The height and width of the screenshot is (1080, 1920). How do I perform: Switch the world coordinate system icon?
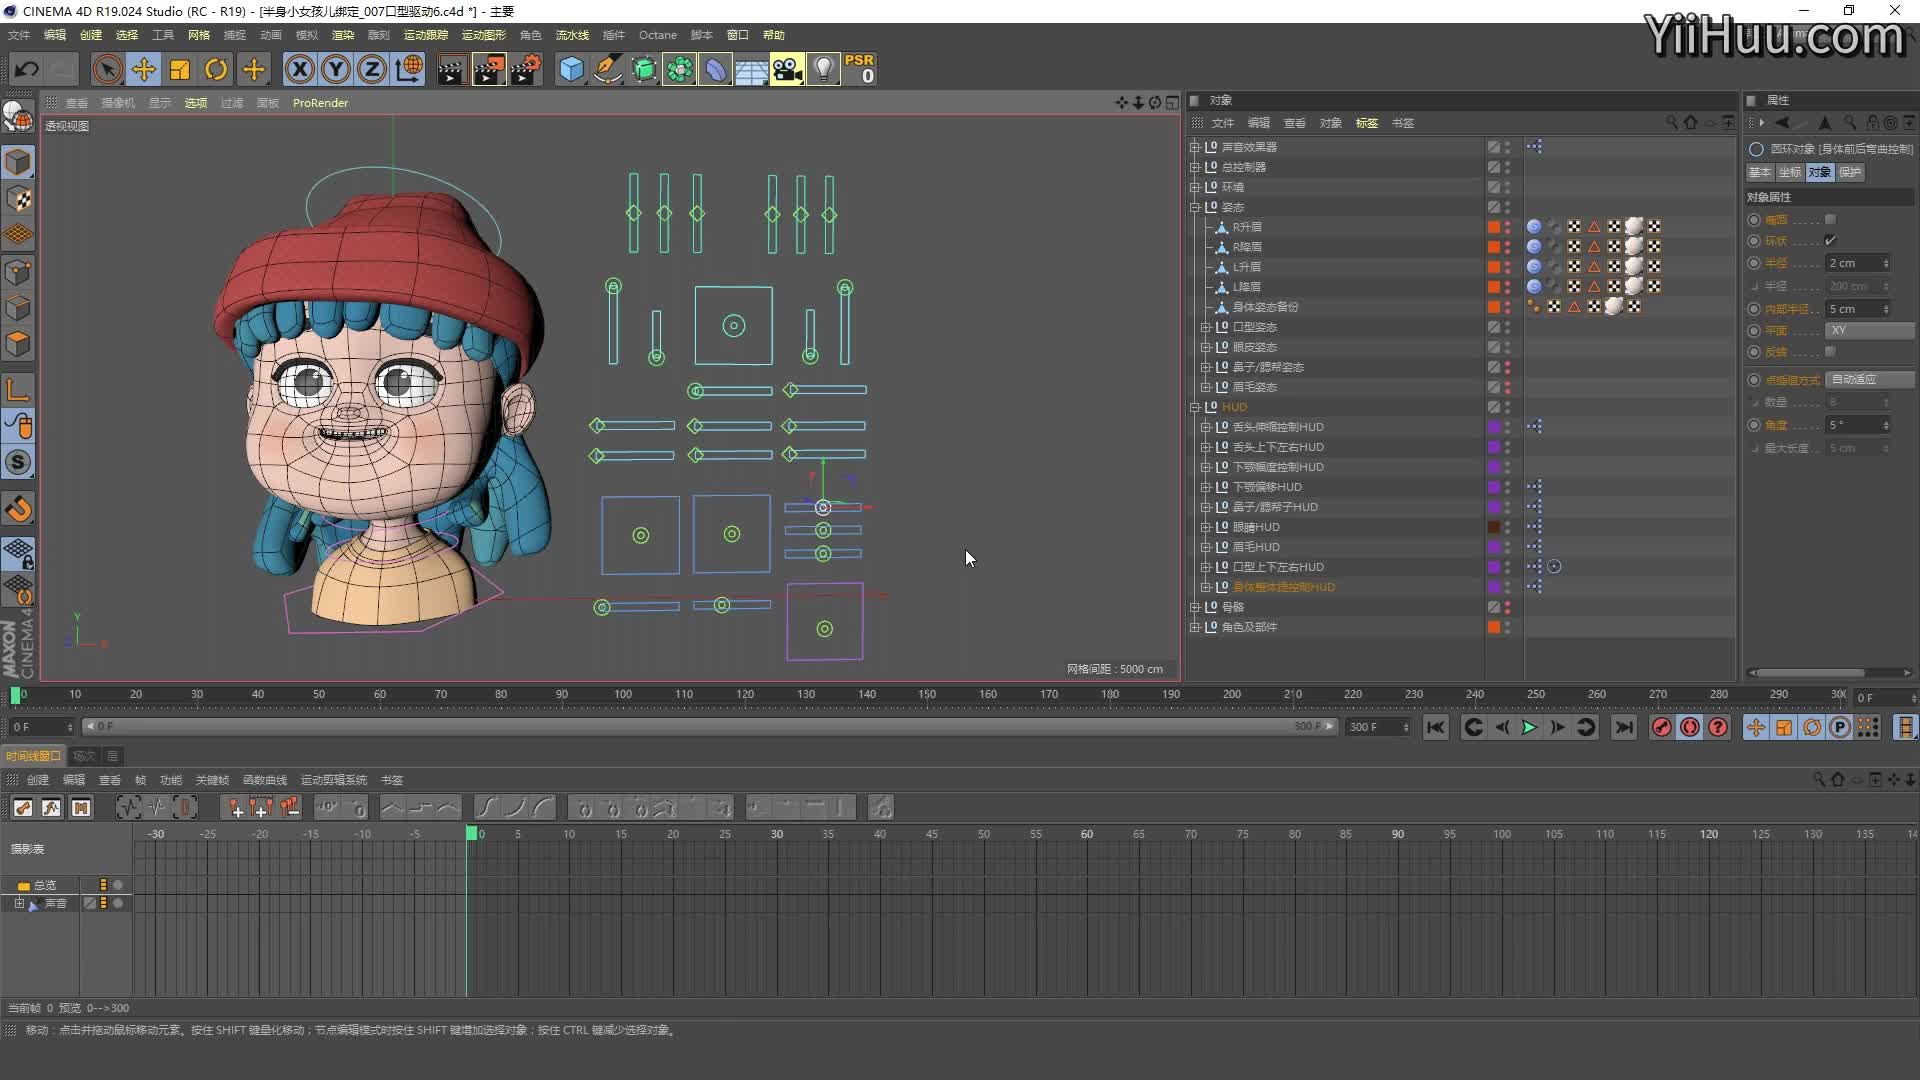click(409, 69)
